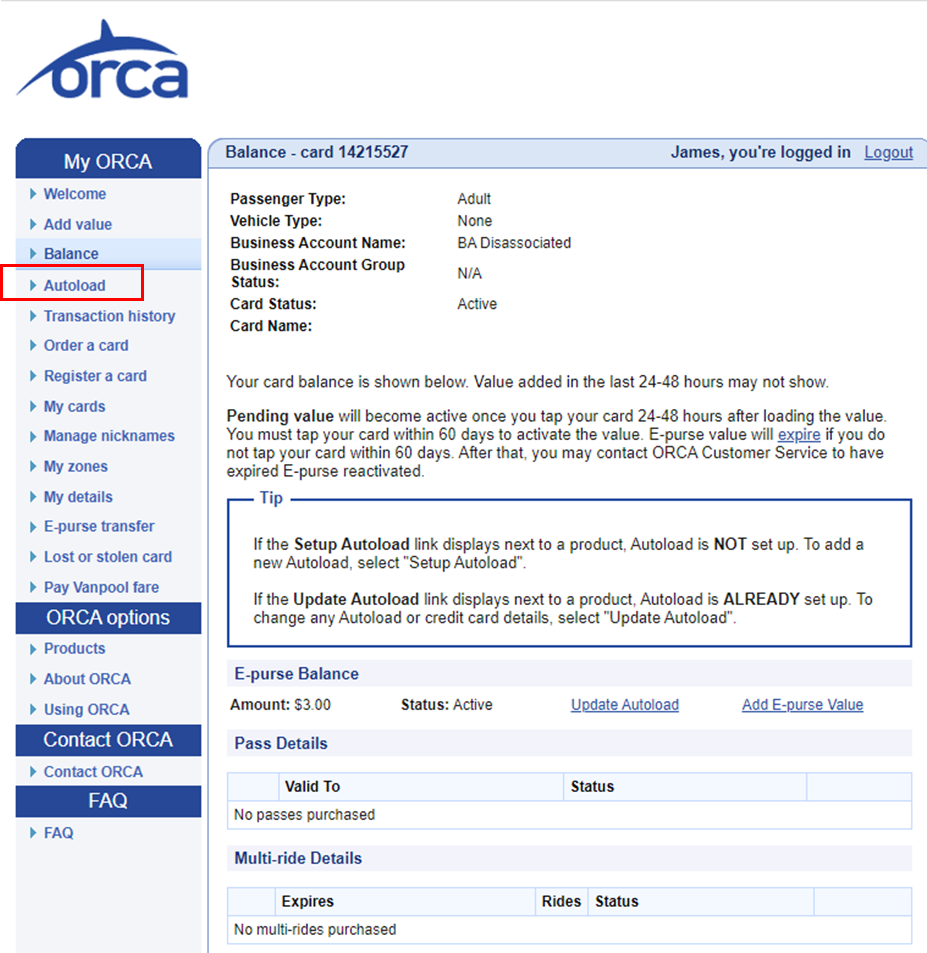Follow the expire link in the text
927x953 pixels.
point(799,435)
